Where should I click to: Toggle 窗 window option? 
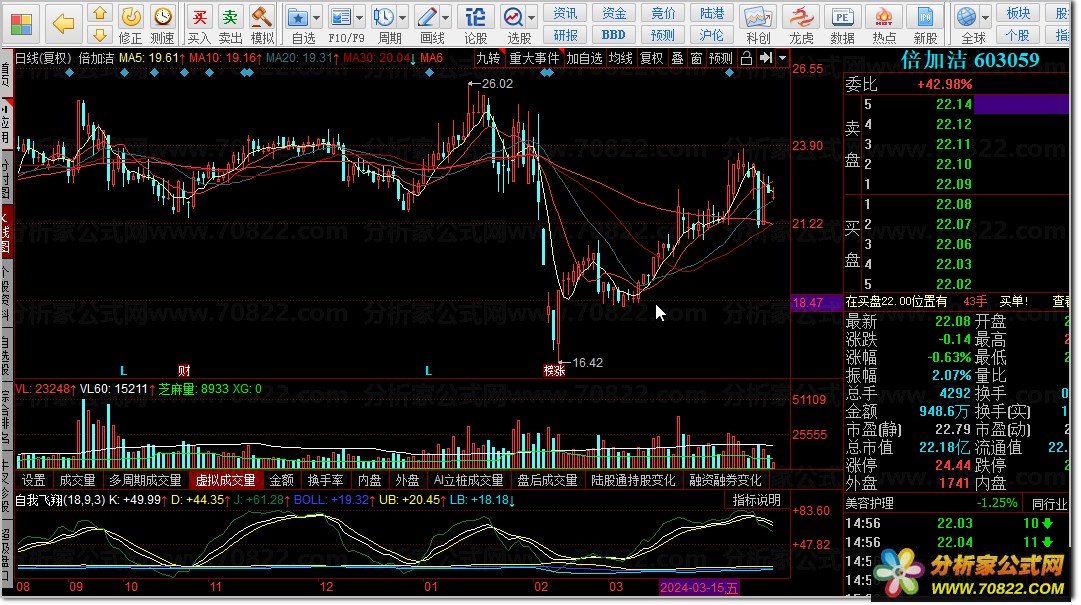(x=696, y=59)
